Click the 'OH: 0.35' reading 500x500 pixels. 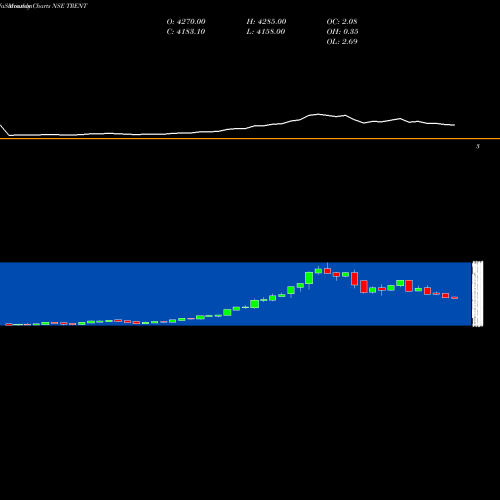click(x=342, y=32)
